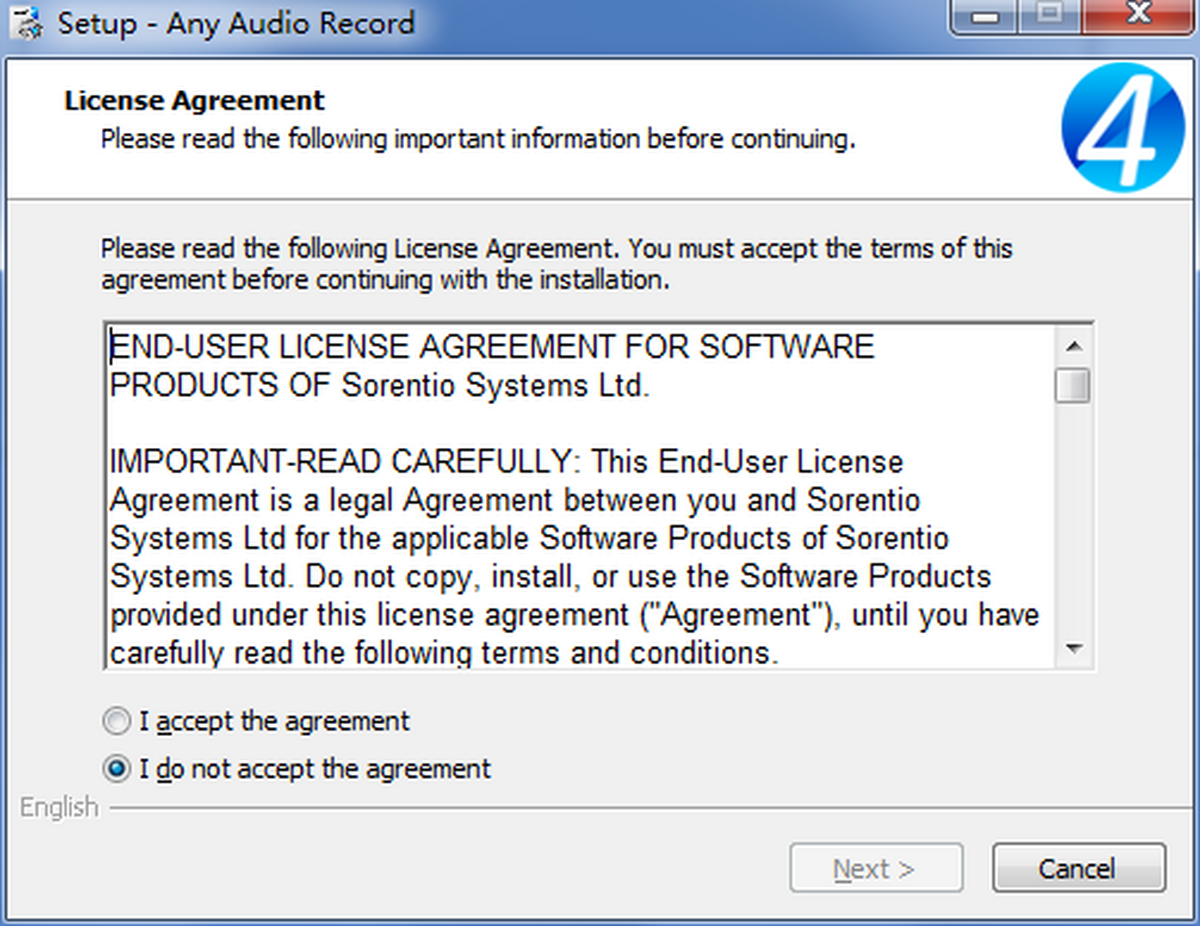Click the "License Agreement" bold heading

(194, 101)
